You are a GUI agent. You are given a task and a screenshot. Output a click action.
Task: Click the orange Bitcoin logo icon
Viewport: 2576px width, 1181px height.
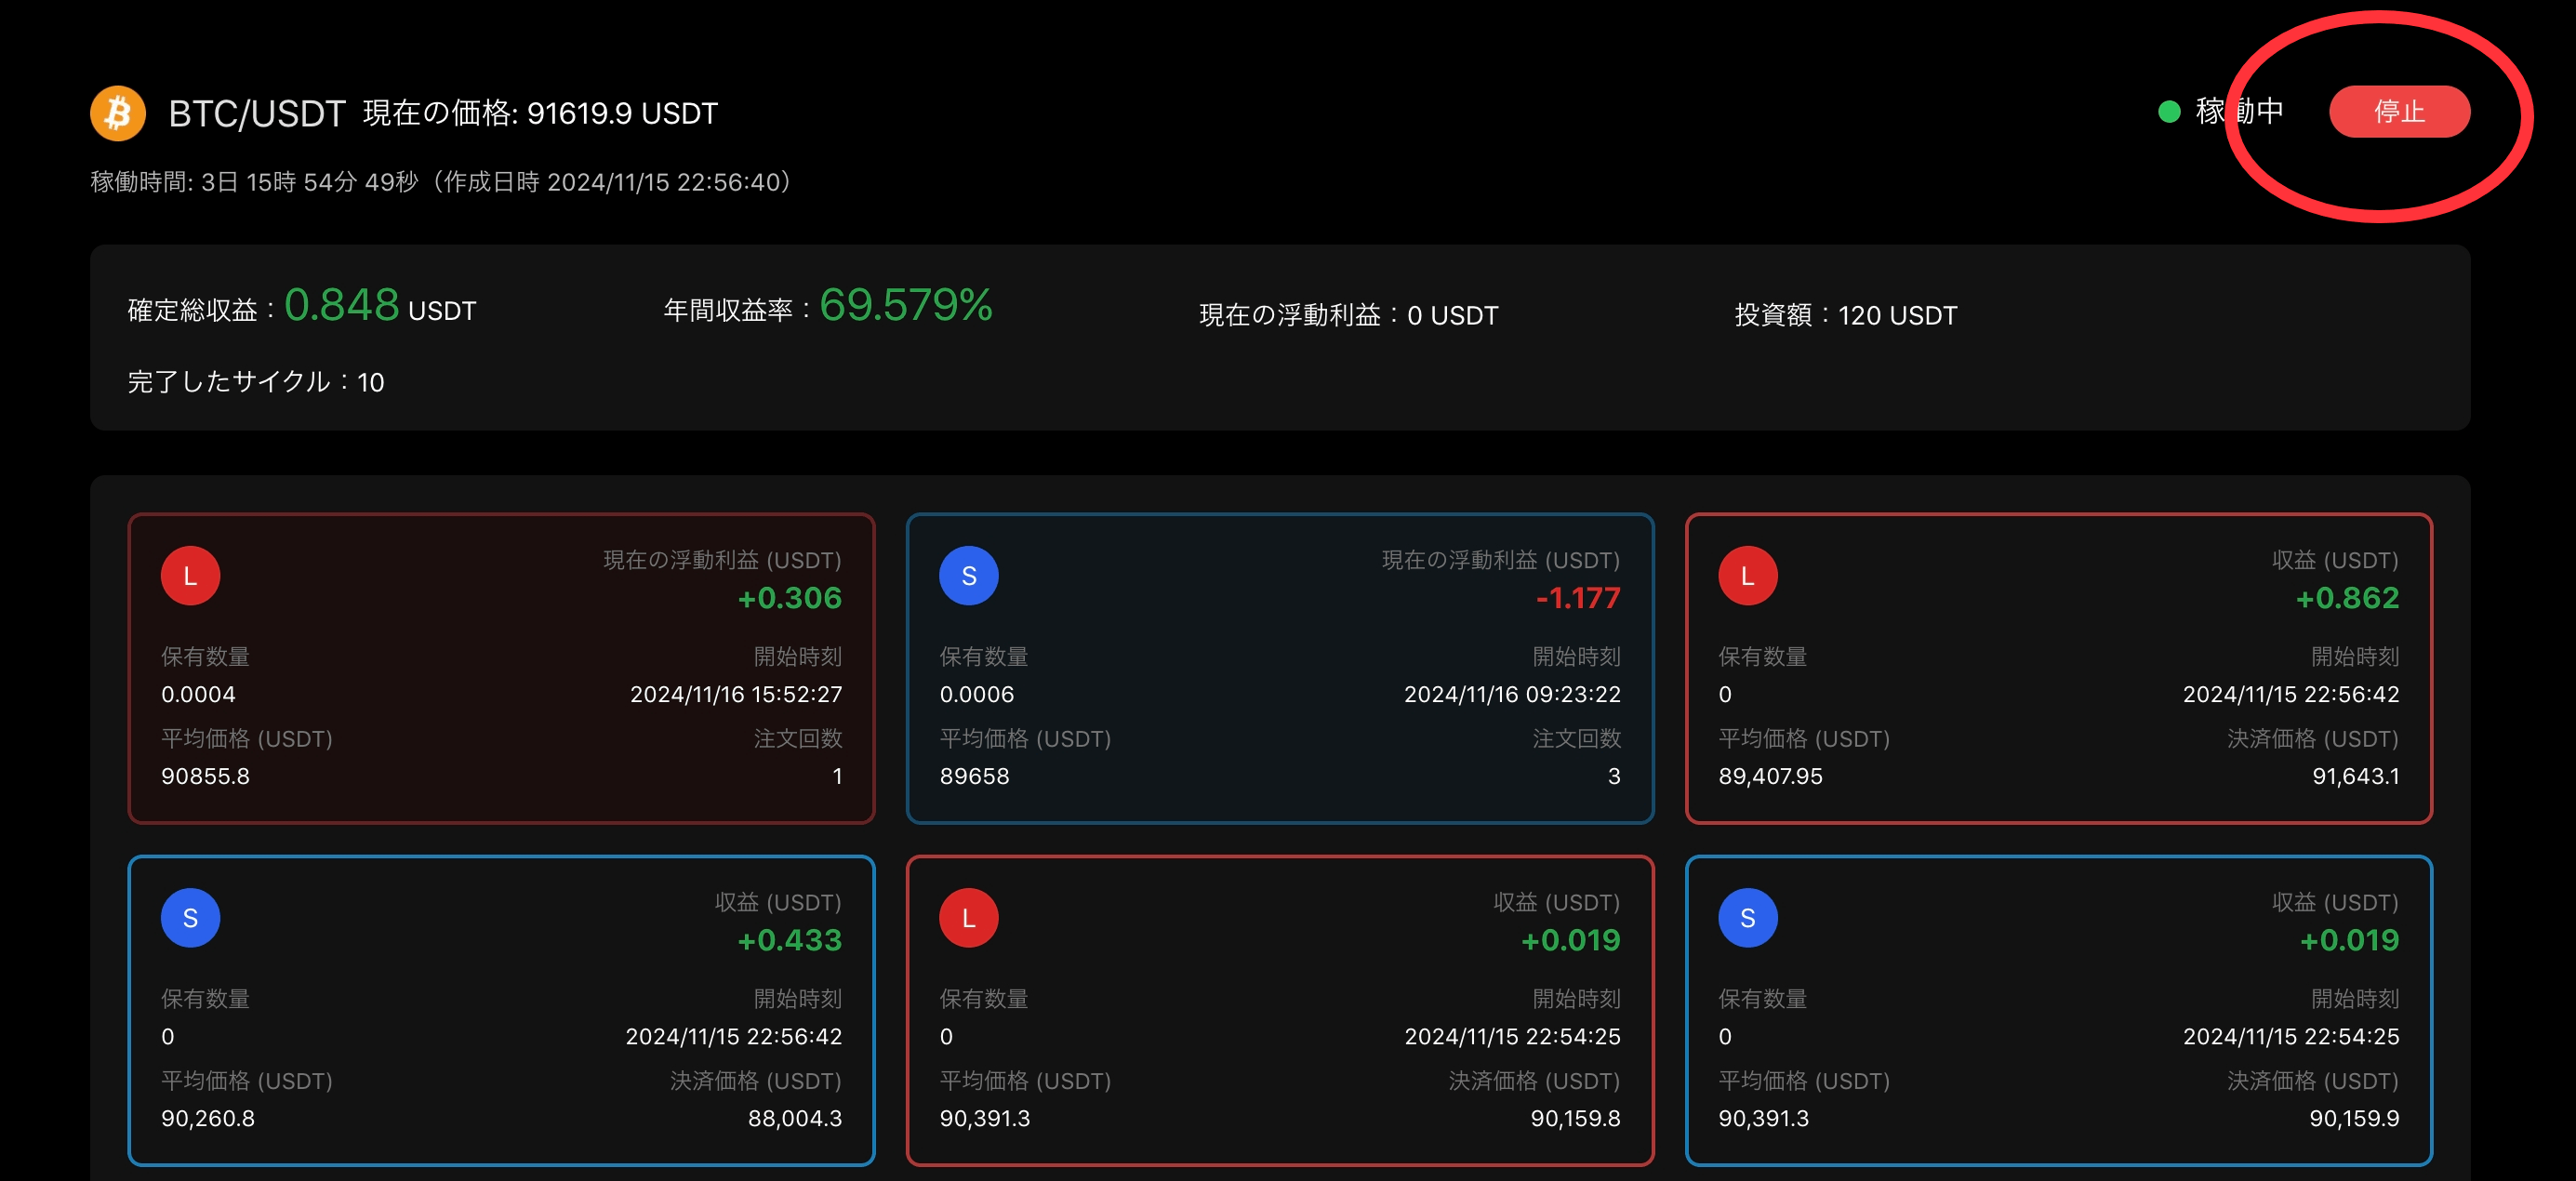tap(118, 113)
